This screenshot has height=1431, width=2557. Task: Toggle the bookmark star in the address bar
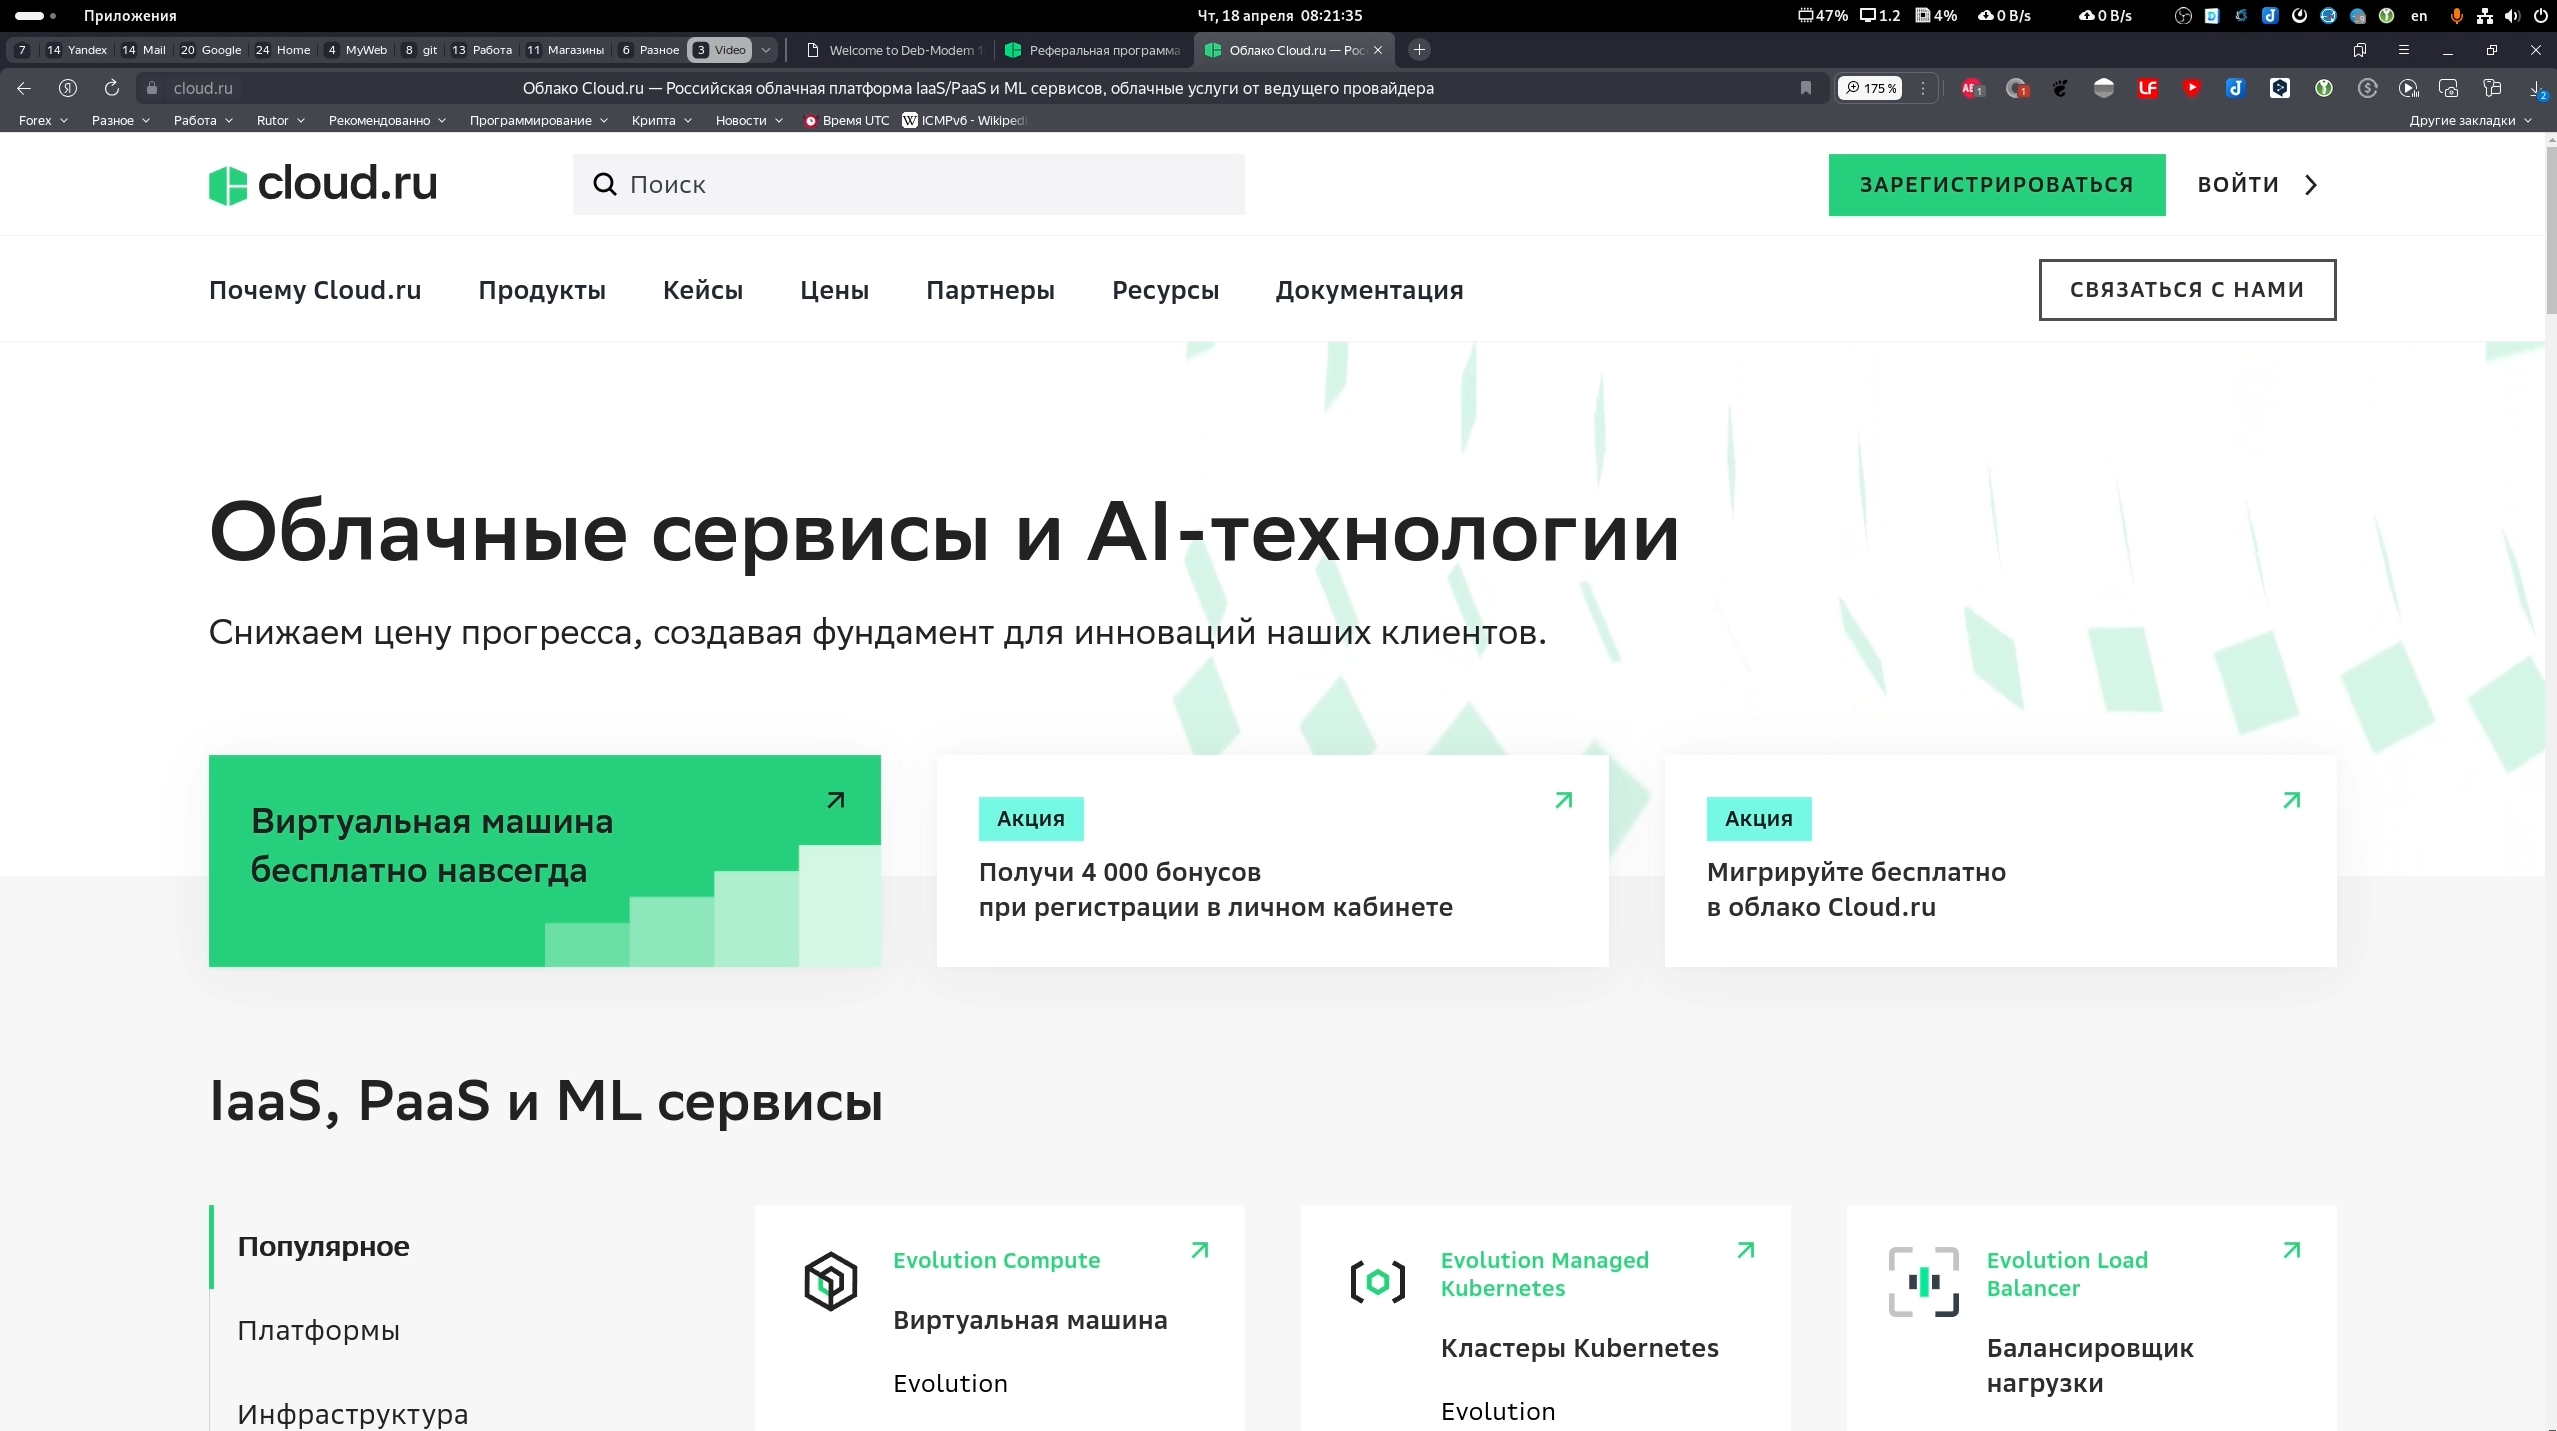point(1806,88)
